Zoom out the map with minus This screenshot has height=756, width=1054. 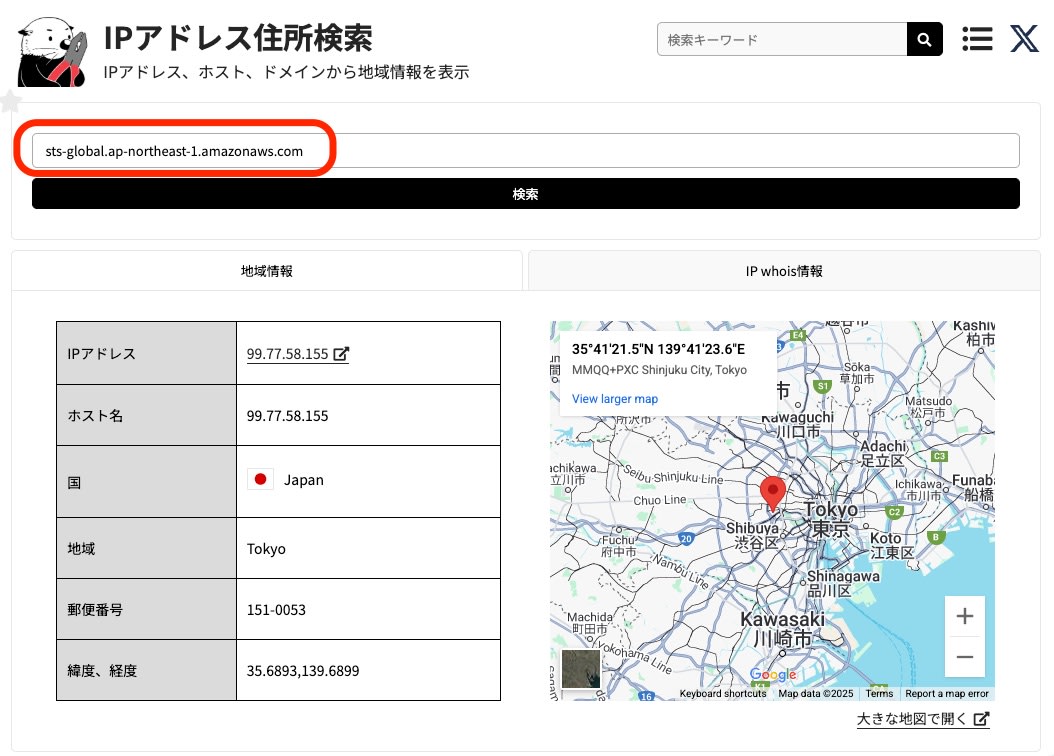(x=965, y=657)
